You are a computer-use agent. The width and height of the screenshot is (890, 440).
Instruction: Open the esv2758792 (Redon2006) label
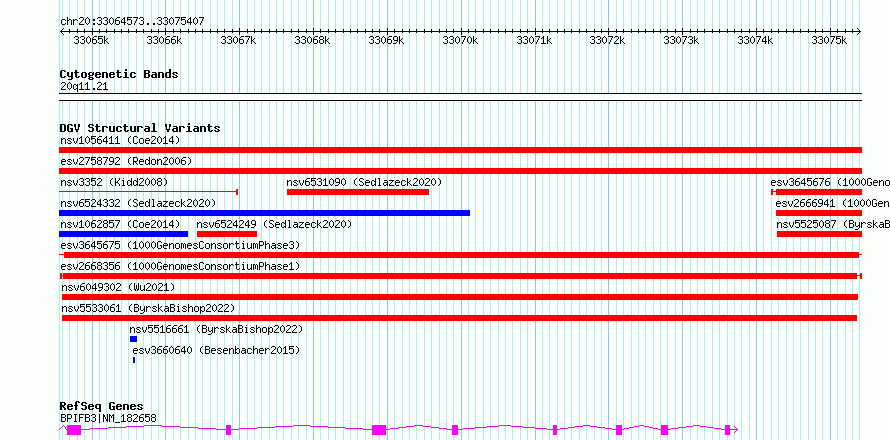(126, 161)
